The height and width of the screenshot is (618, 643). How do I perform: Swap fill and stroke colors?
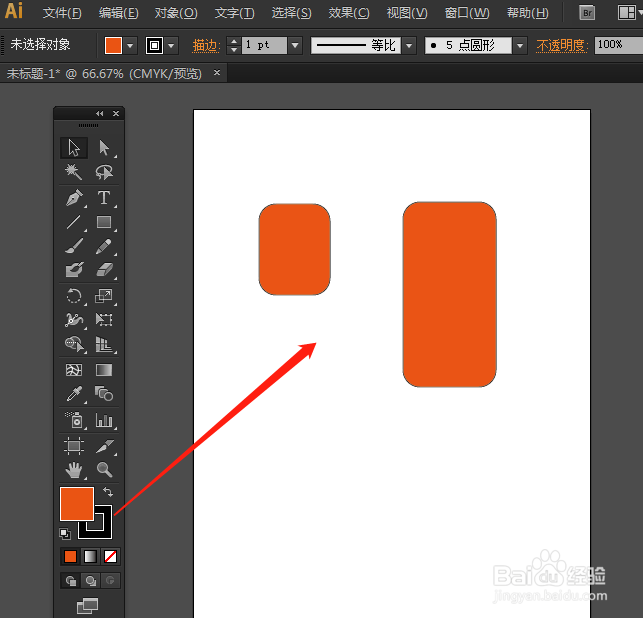coord(108,491)
